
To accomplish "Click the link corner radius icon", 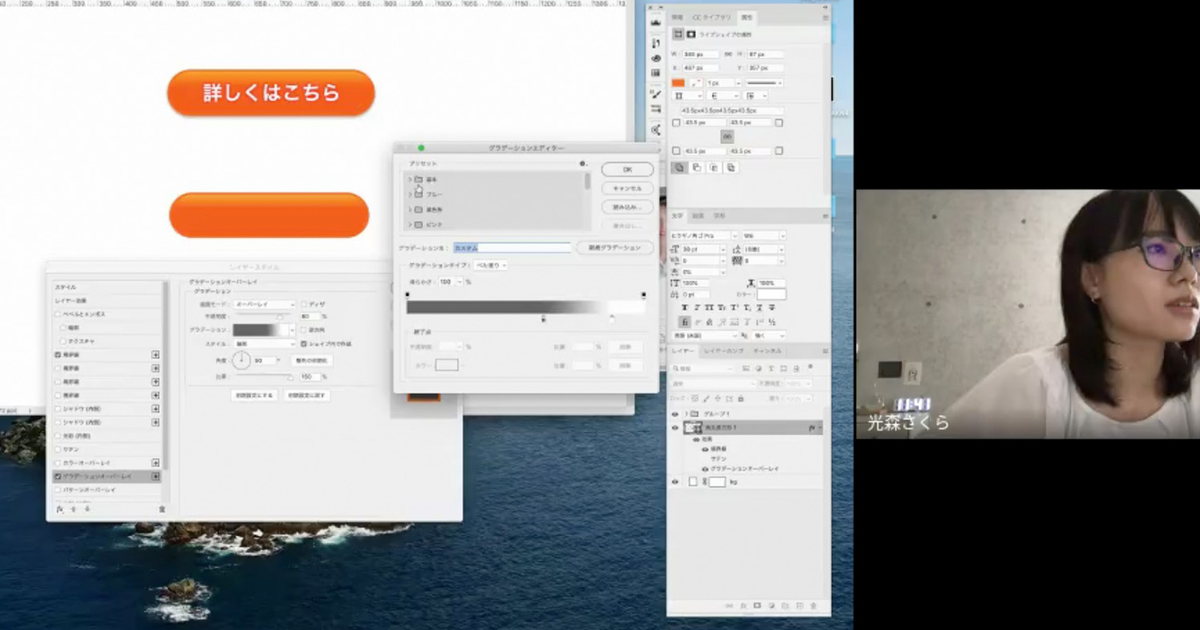I will point(727,136).
